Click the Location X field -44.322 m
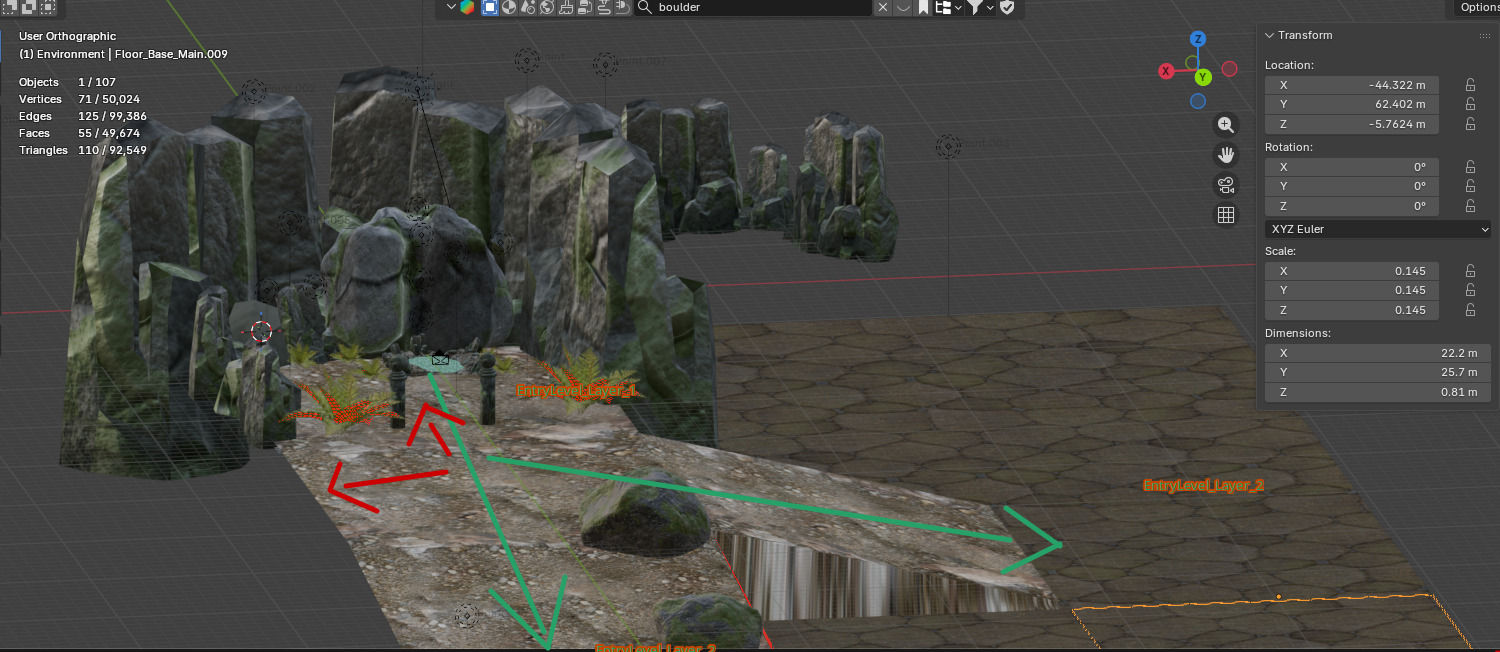1500x652 pixels. [x=1352, y=85]
